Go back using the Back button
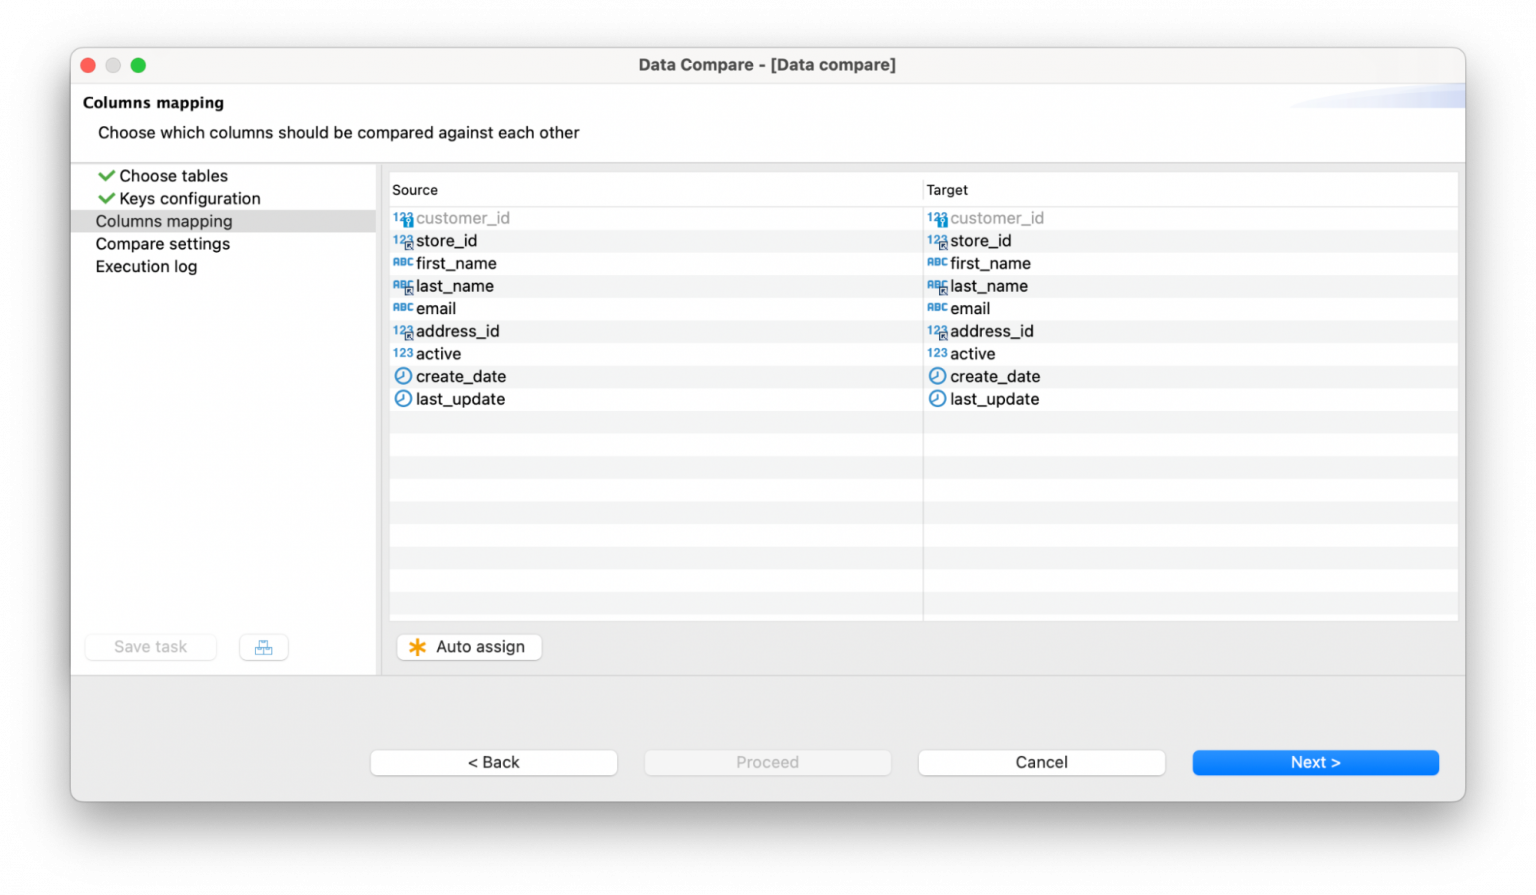This screenshot has height=895, width=1536. 493,762
